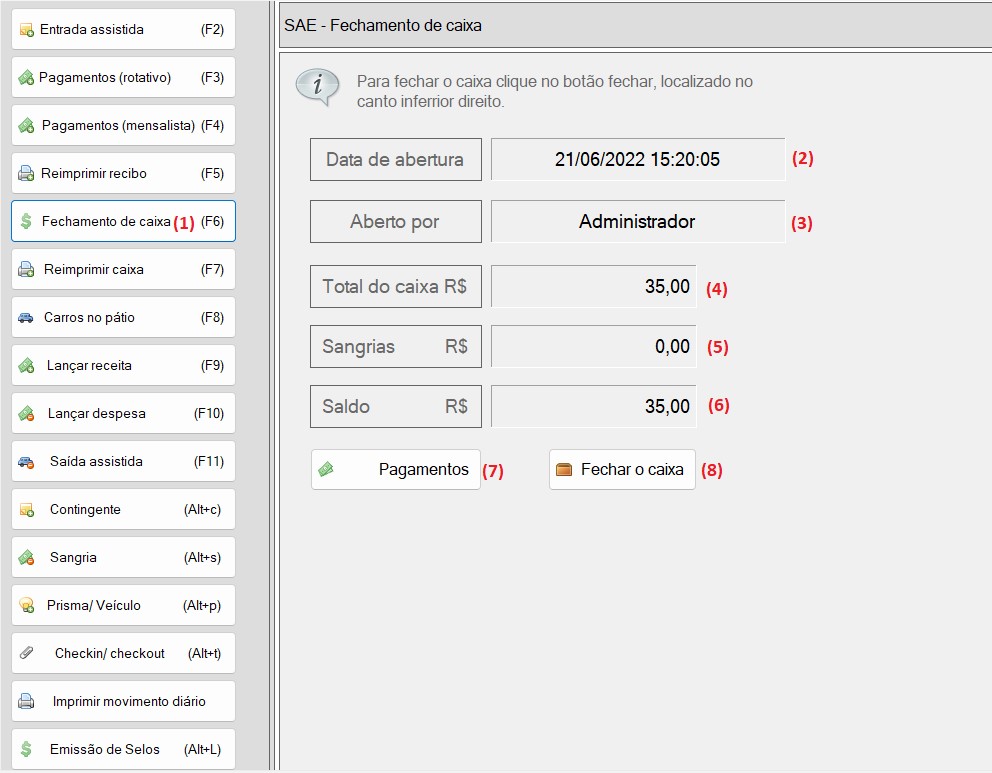This screenshot has height=773, width=992.
Task: Click the Data de abertura label
Action: pos(395,159)
